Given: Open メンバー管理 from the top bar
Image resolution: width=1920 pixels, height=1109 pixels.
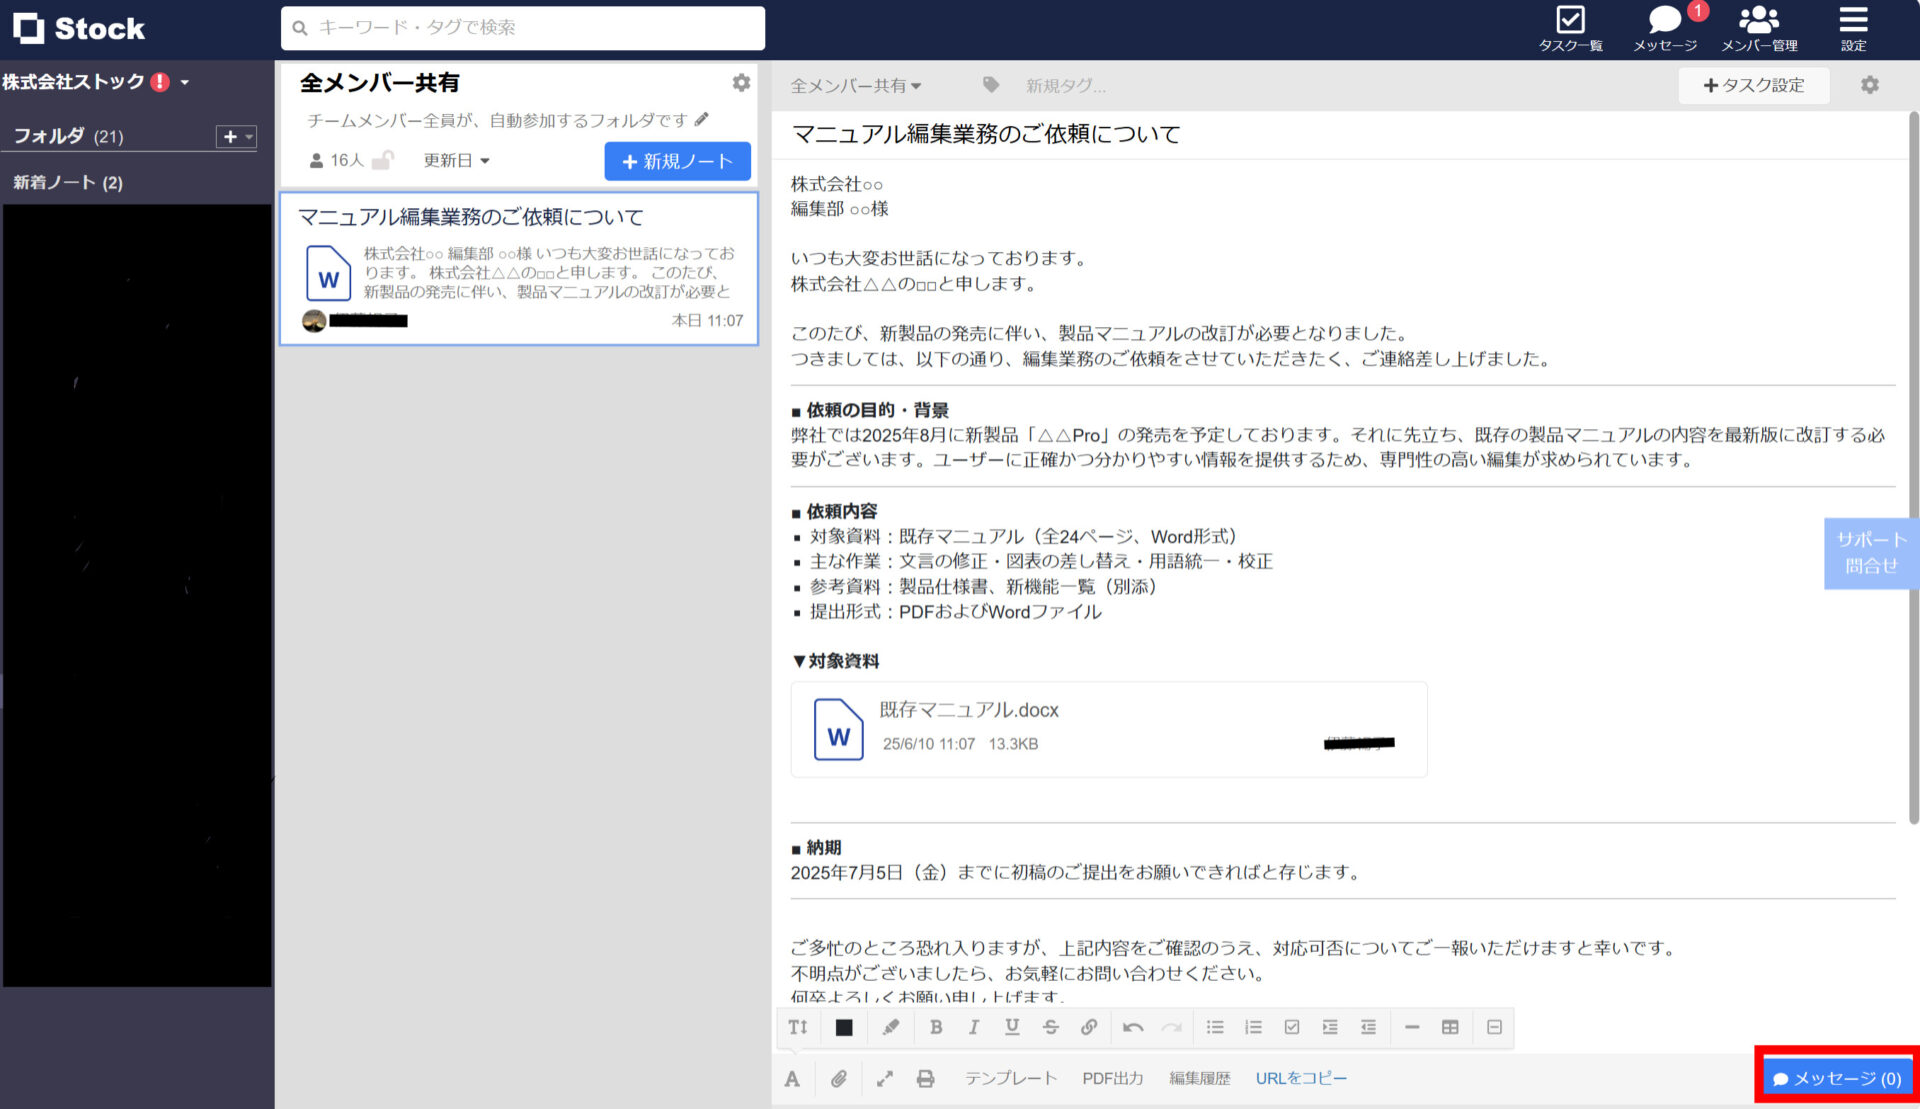Looking at the screenshot, I should coord(1759,27).
